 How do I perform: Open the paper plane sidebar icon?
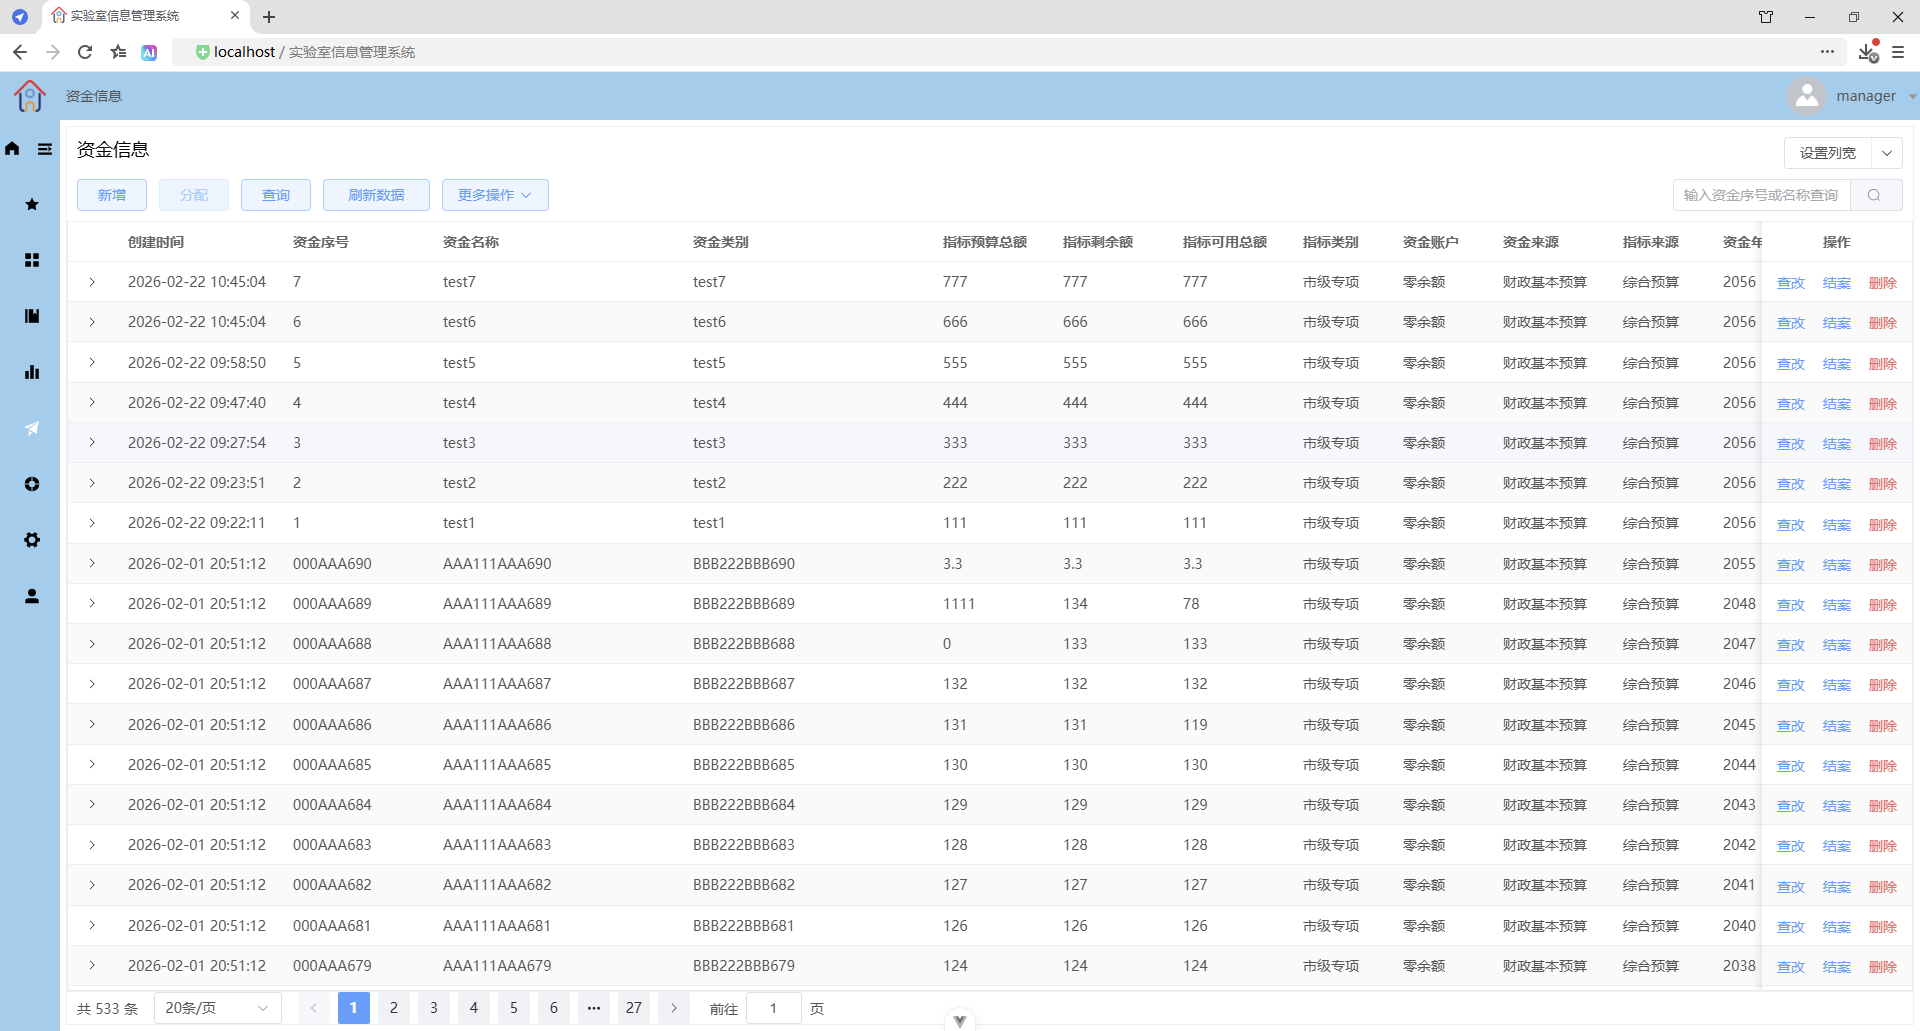coord(32,428)
